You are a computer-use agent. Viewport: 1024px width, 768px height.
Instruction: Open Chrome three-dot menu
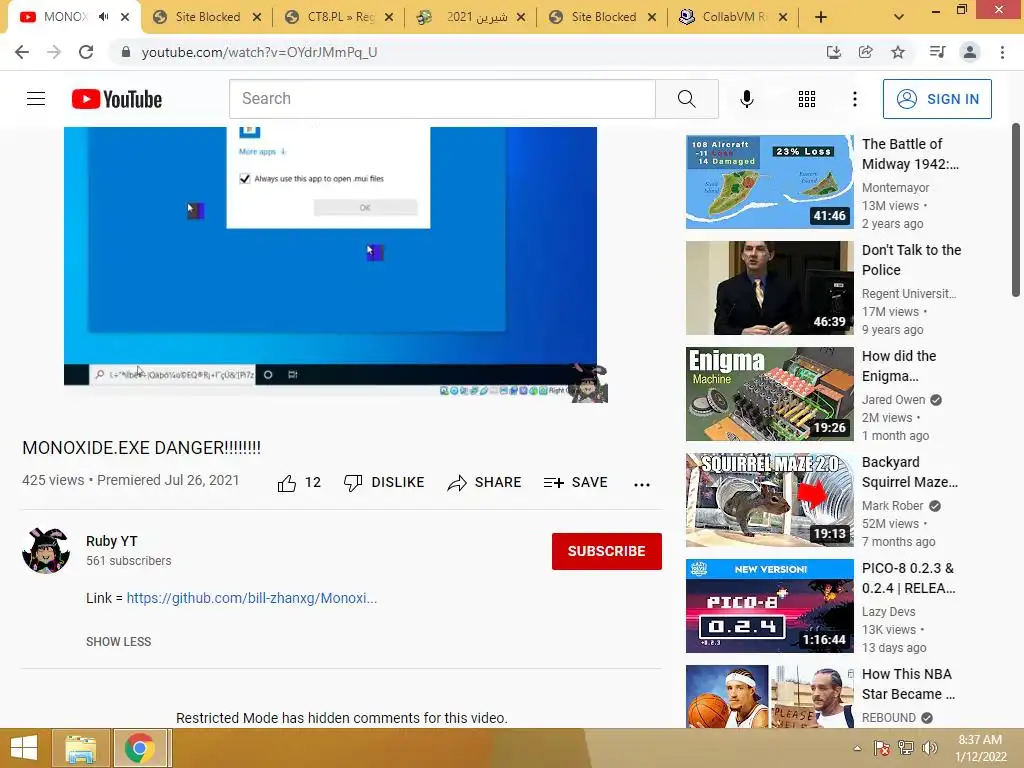[x=1002, y=52]
